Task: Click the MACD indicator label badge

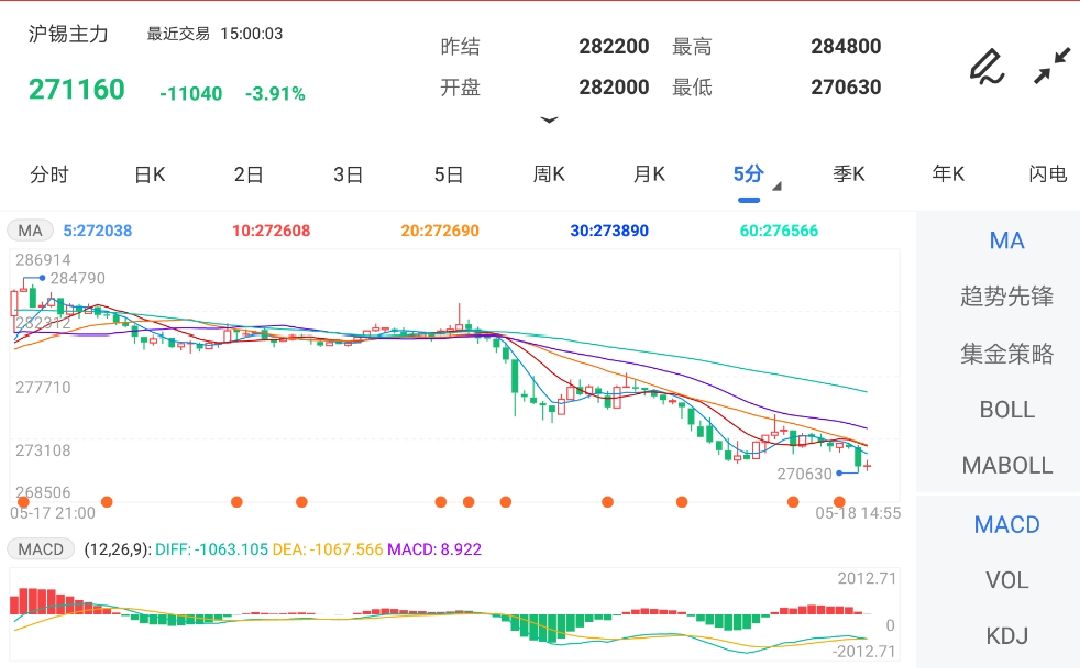Action: click(41, 549)
